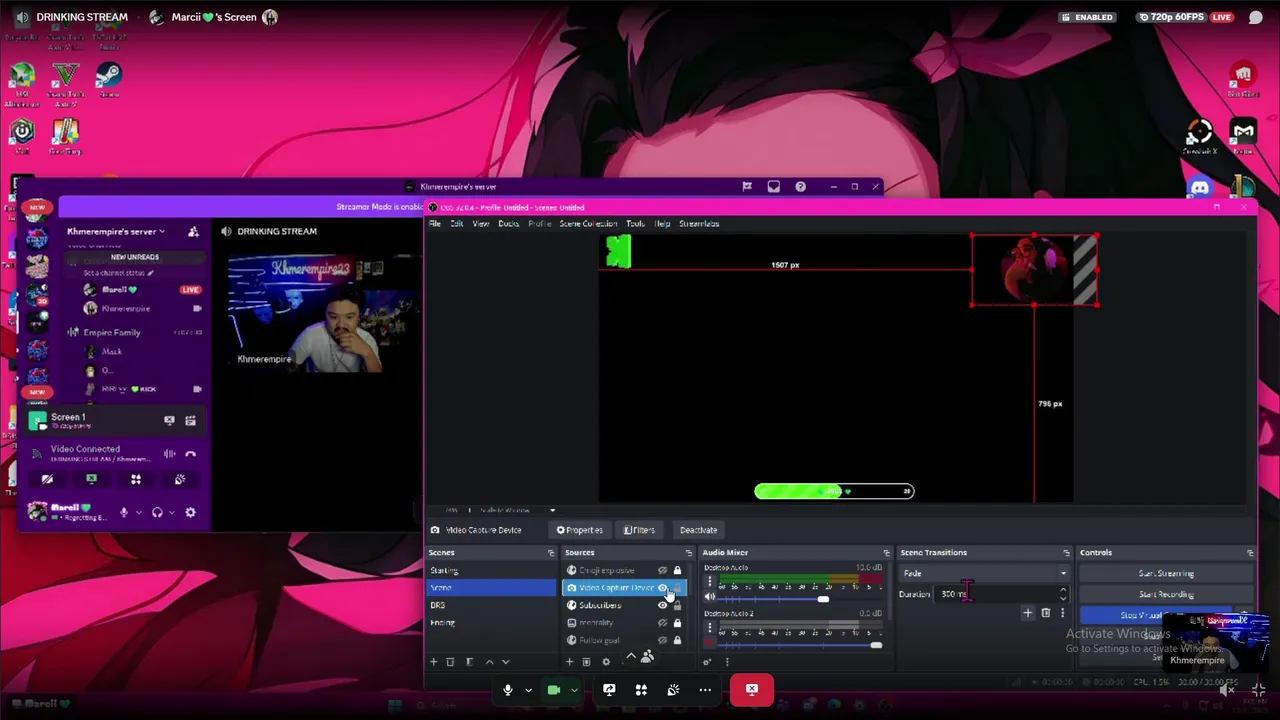Open Empire Family voice channel in Discord
The width and height of the screenshot is (1280, 720).
tap(112, 332)
